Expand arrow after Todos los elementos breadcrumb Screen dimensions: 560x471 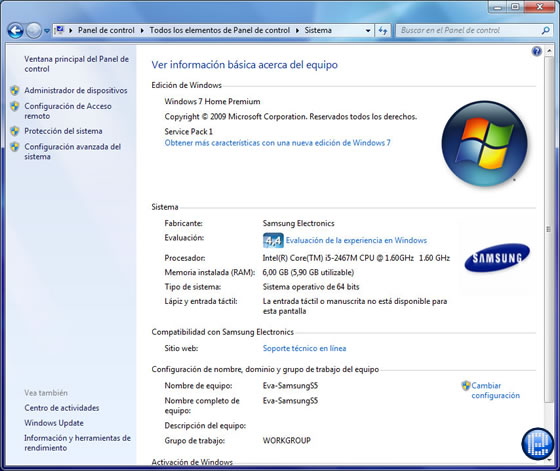click(297, 31)
